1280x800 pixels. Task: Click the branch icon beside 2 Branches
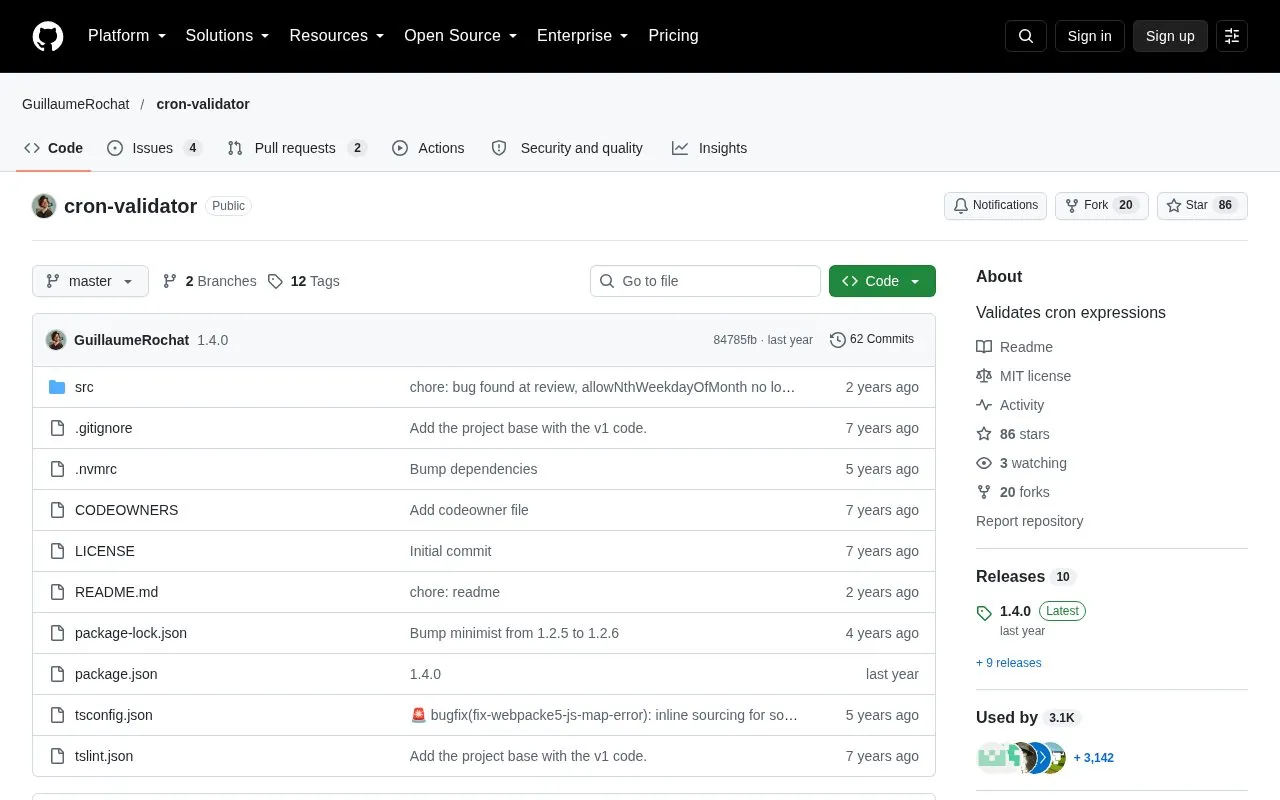[x=170, y=281]
